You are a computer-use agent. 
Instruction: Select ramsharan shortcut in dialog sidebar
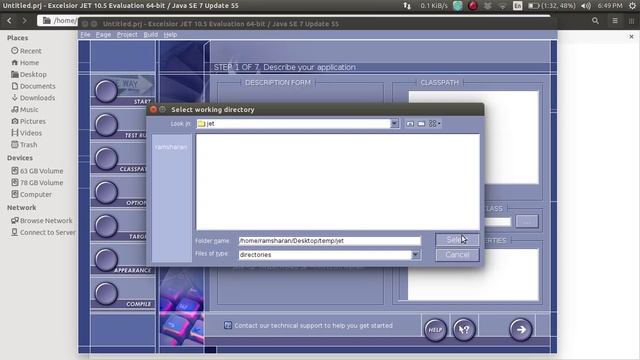171,147
